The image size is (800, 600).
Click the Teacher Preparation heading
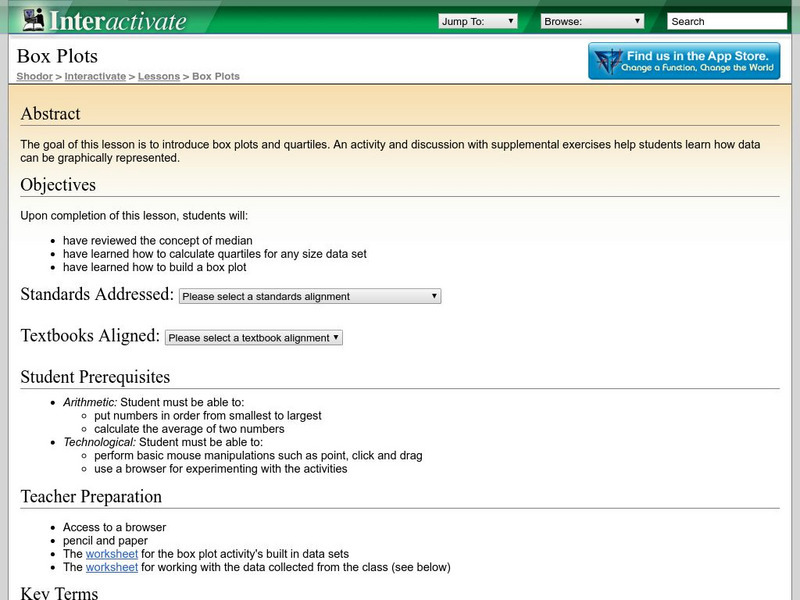coord(91,496)
